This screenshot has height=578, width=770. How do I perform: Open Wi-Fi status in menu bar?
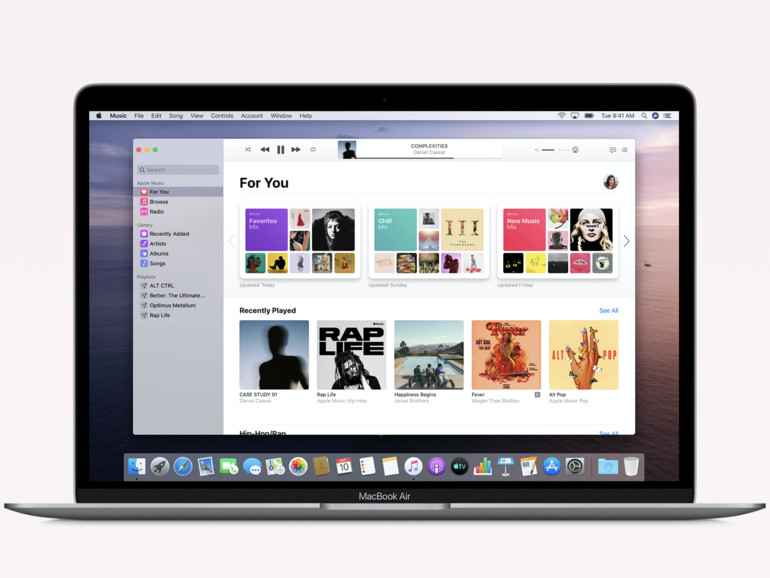(561, 116)
